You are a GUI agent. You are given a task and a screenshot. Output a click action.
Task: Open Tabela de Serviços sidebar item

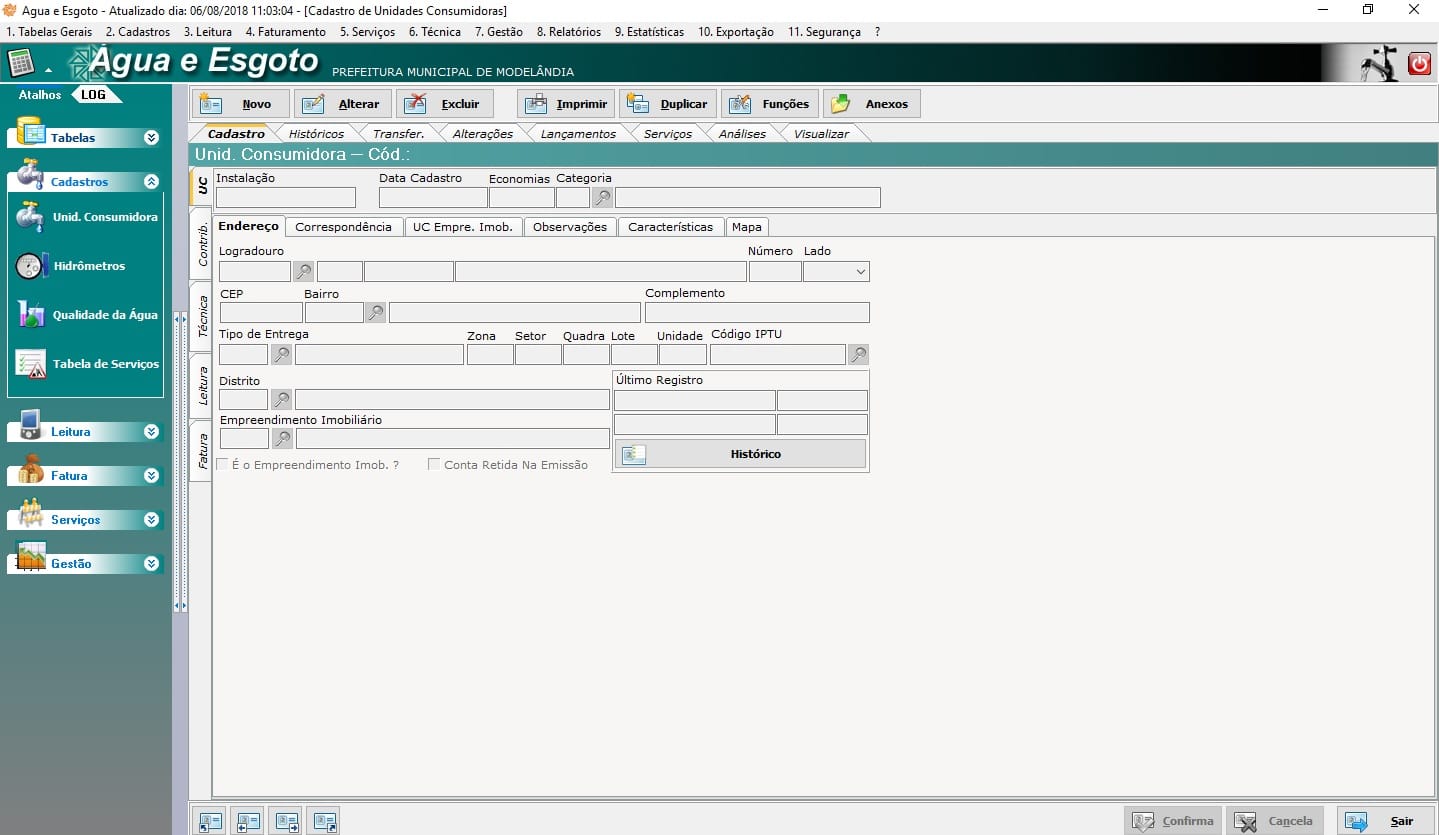click(x=105, y=364)
